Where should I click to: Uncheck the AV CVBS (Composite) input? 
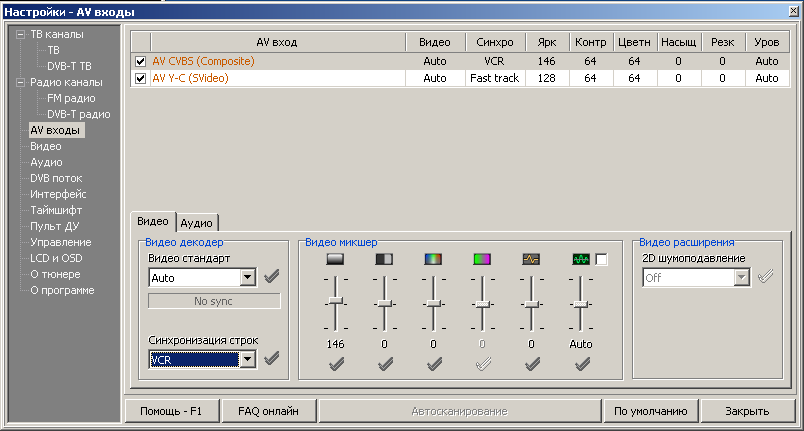click(x=141, y=61)
